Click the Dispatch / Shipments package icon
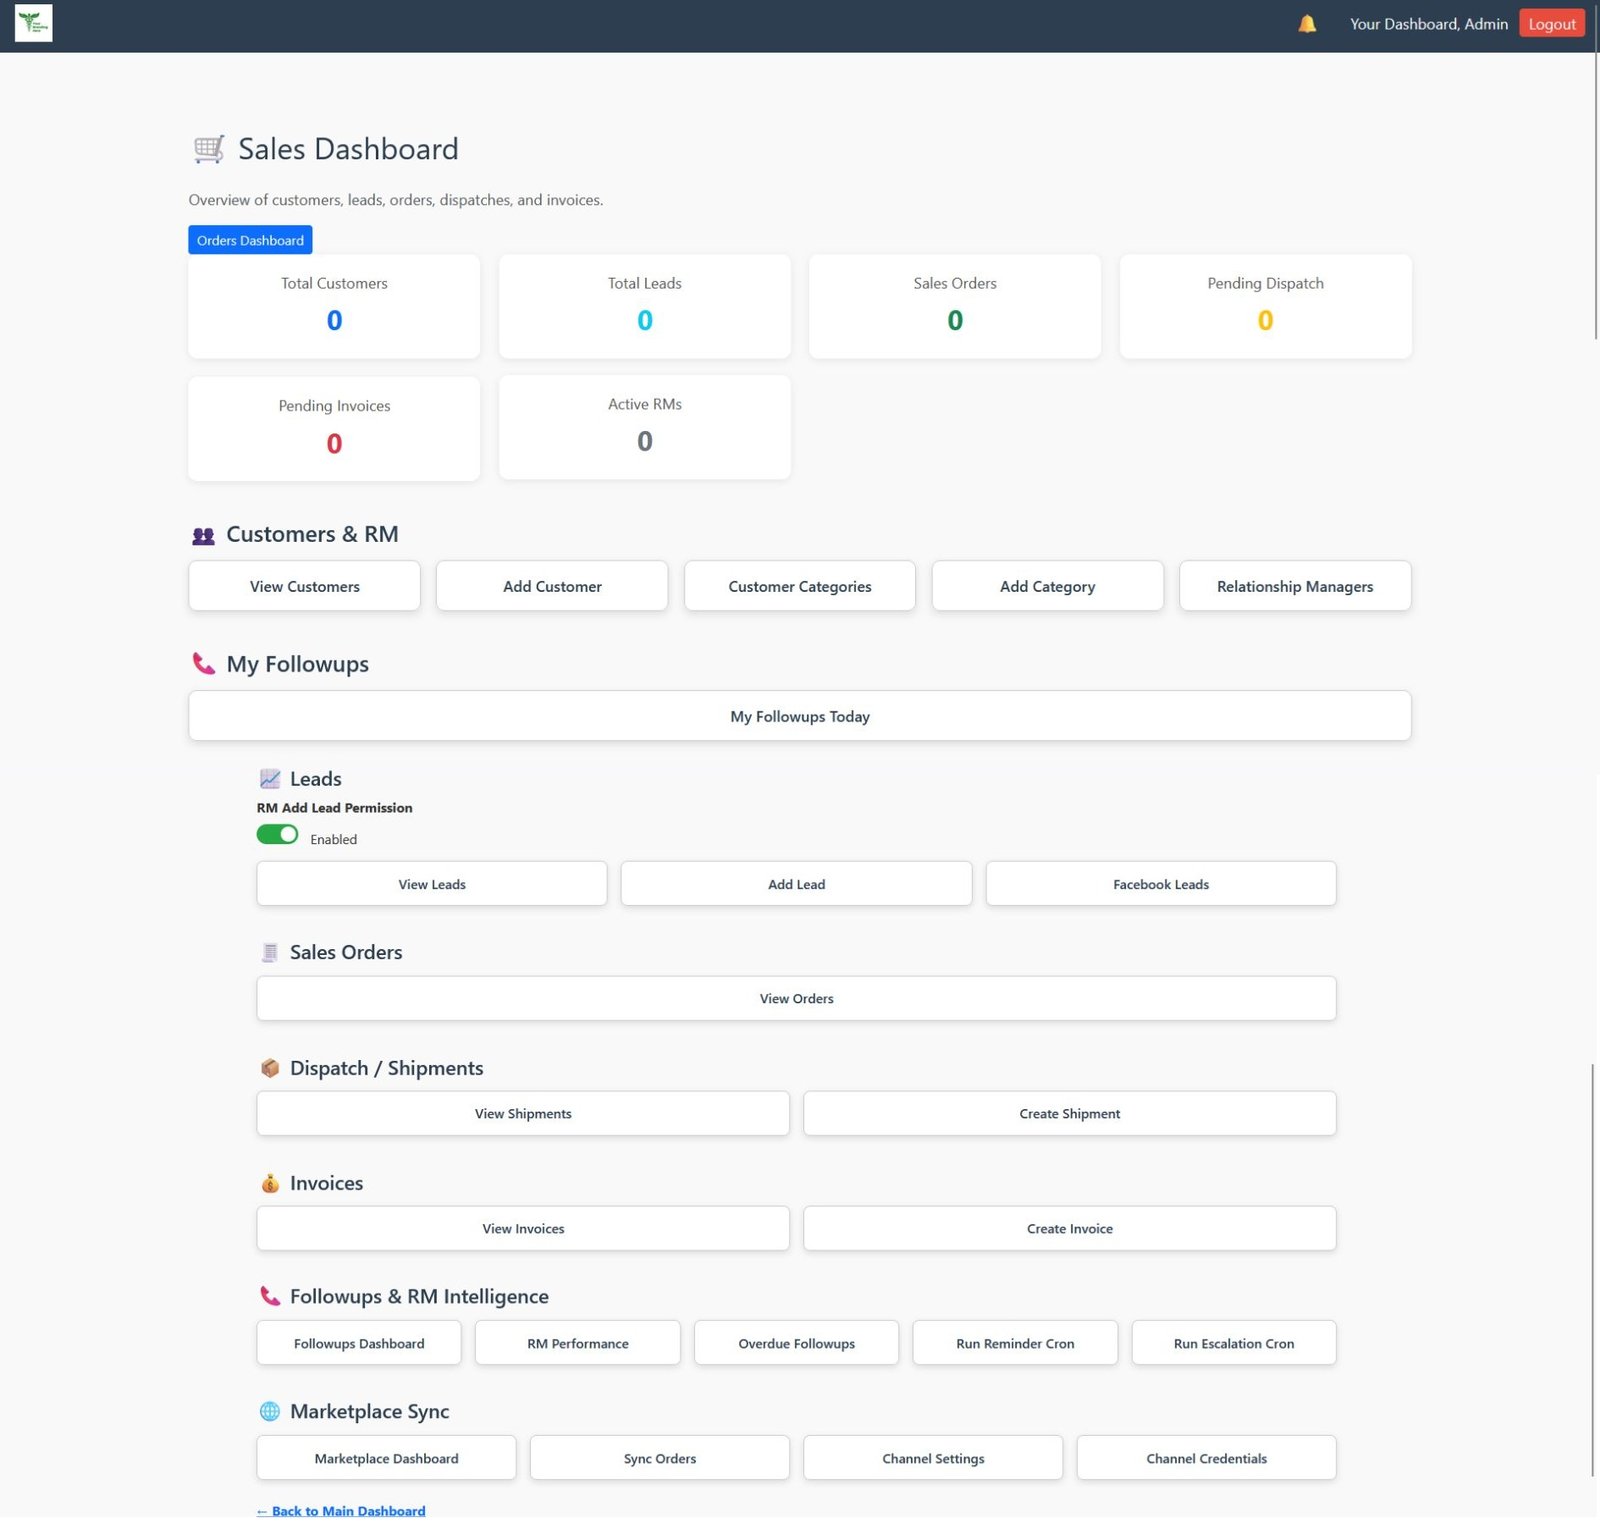Viewport: 1600px width, 1524px height. click(269, 1068)
